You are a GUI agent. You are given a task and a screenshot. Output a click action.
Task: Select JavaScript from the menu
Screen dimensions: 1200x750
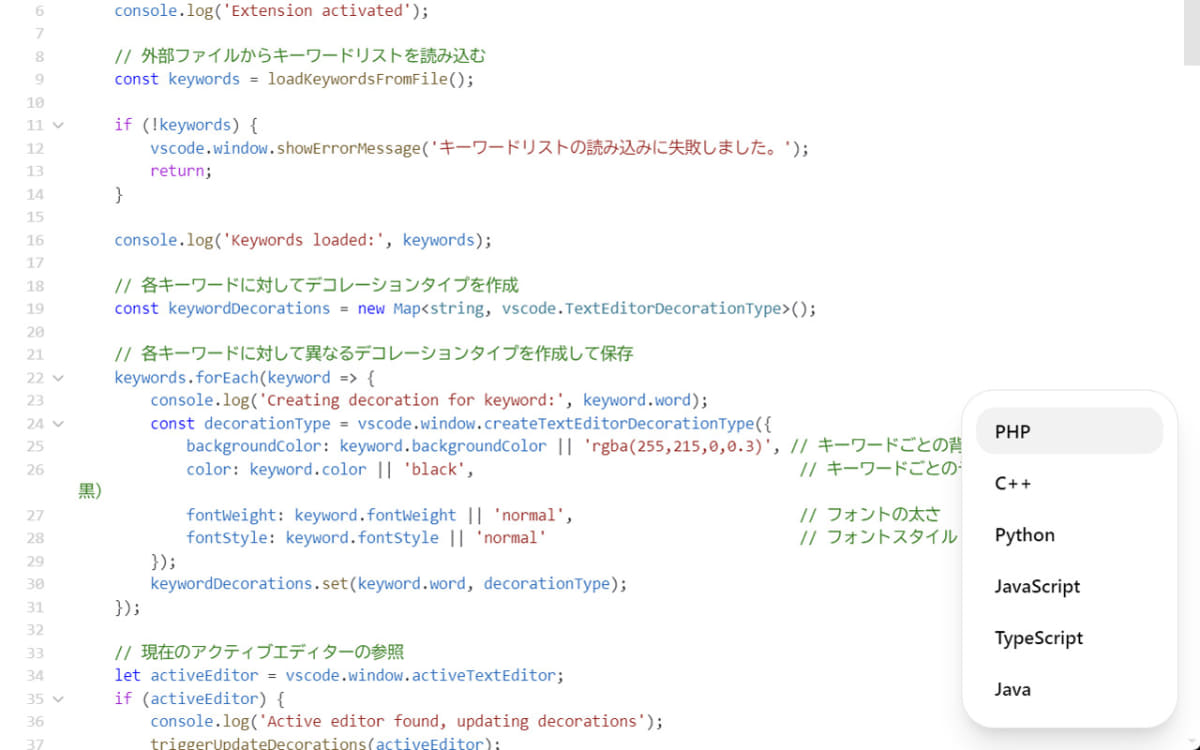tap(1037, 587)
